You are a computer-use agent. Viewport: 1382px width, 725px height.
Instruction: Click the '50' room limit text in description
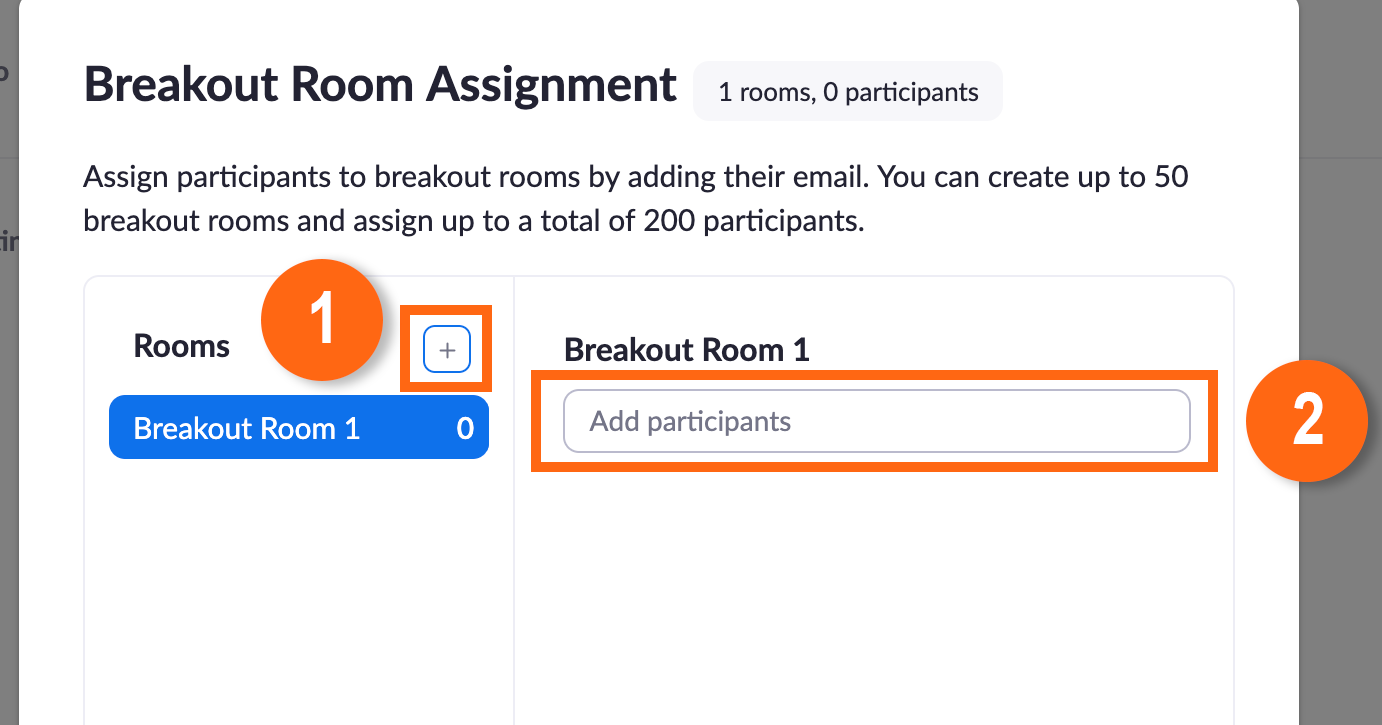[1171, 178]
